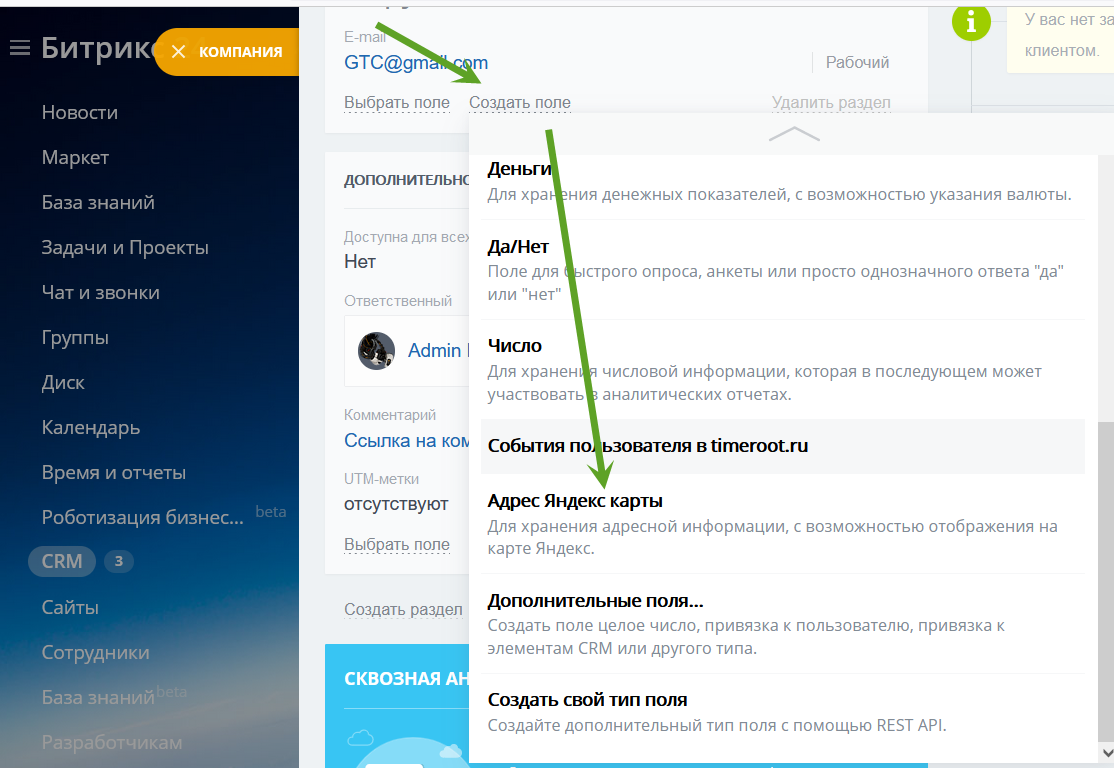Open Чат и звонки section
This screenshot has height=768, width=1114.
pos(100,292)
